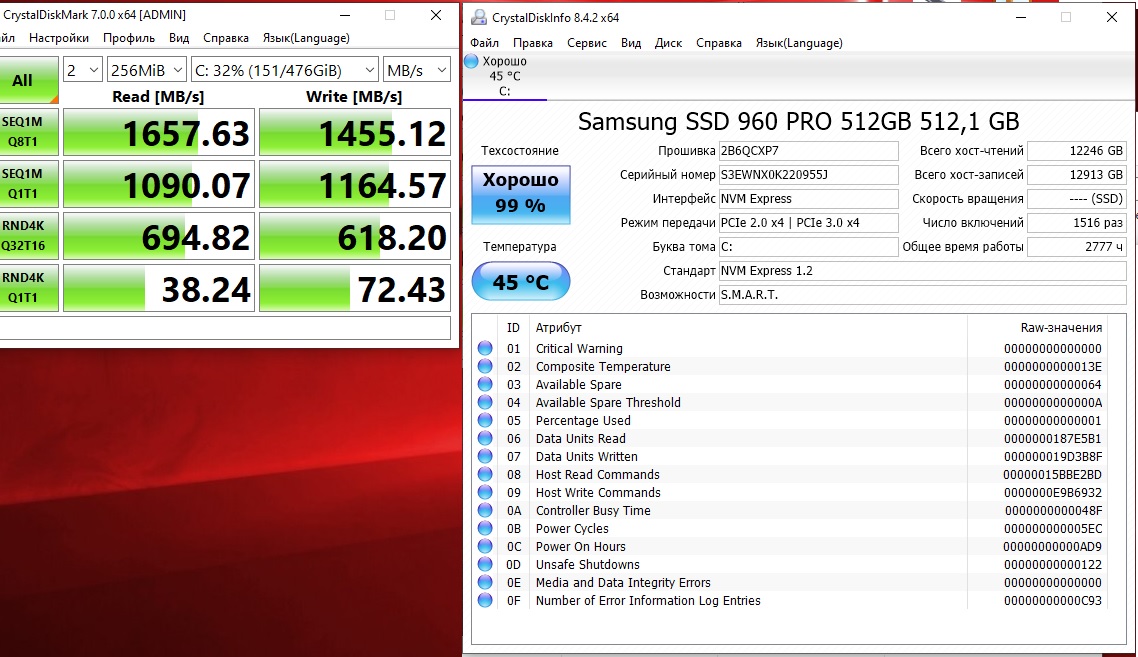Image resolution: width=1138 pixels, height=657 pixels.
Task: Open Вид menu in CrystalDiskInfo
Action: [x=631, y=43]
